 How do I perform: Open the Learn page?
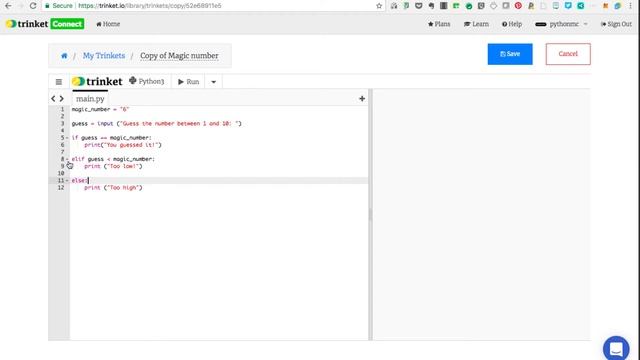[476, 24]
